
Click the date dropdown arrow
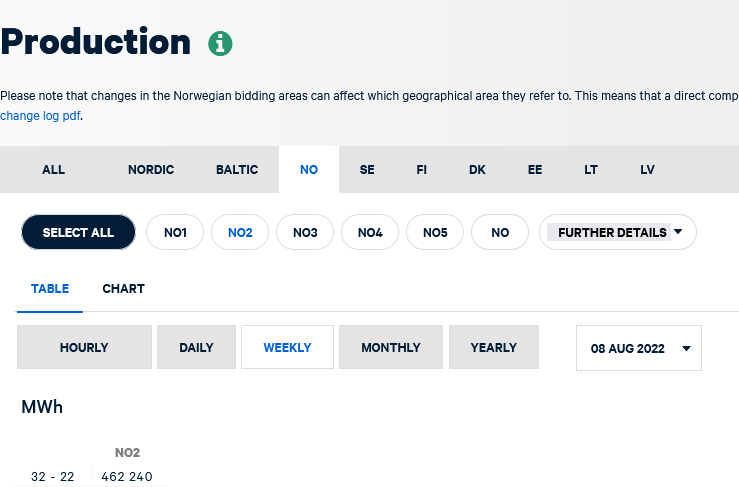(686, 348)
